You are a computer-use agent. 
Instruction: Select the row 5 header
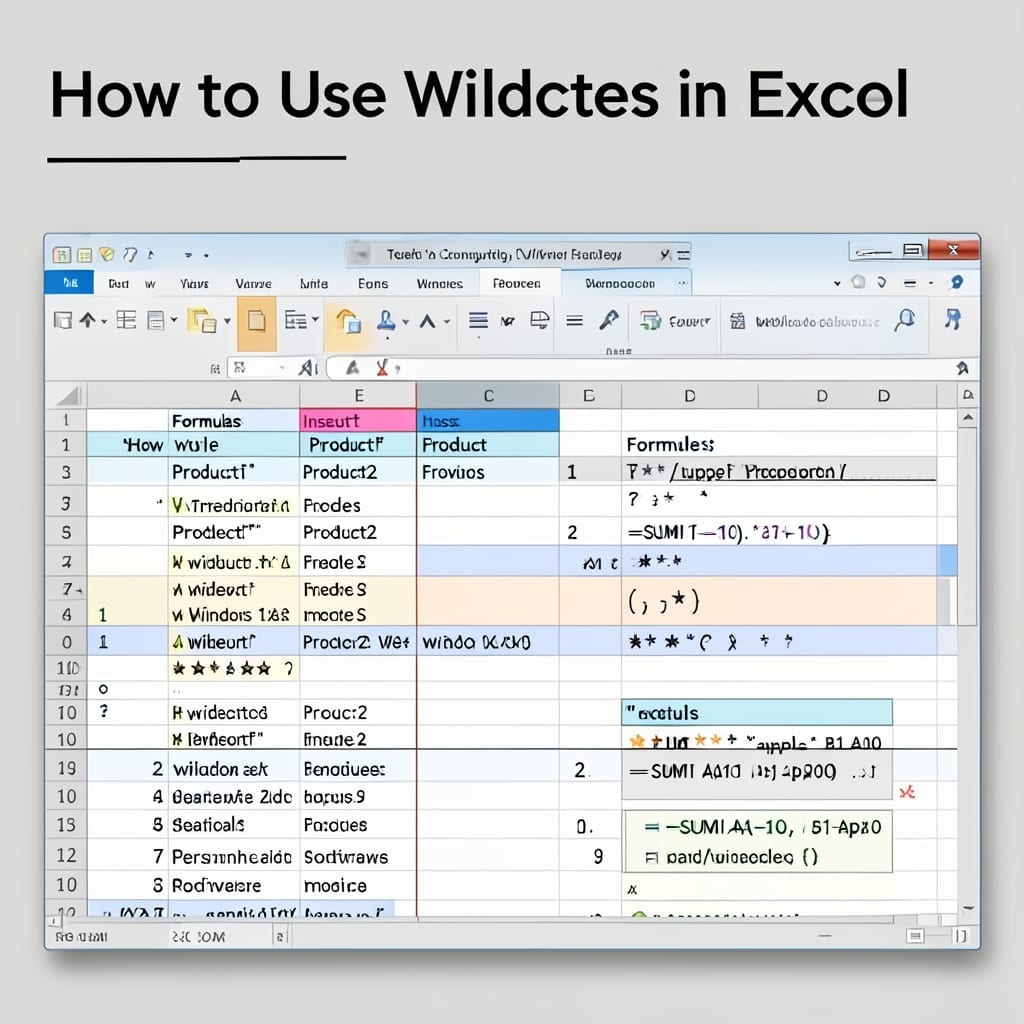pyautogui.click(x=66, y=532)
